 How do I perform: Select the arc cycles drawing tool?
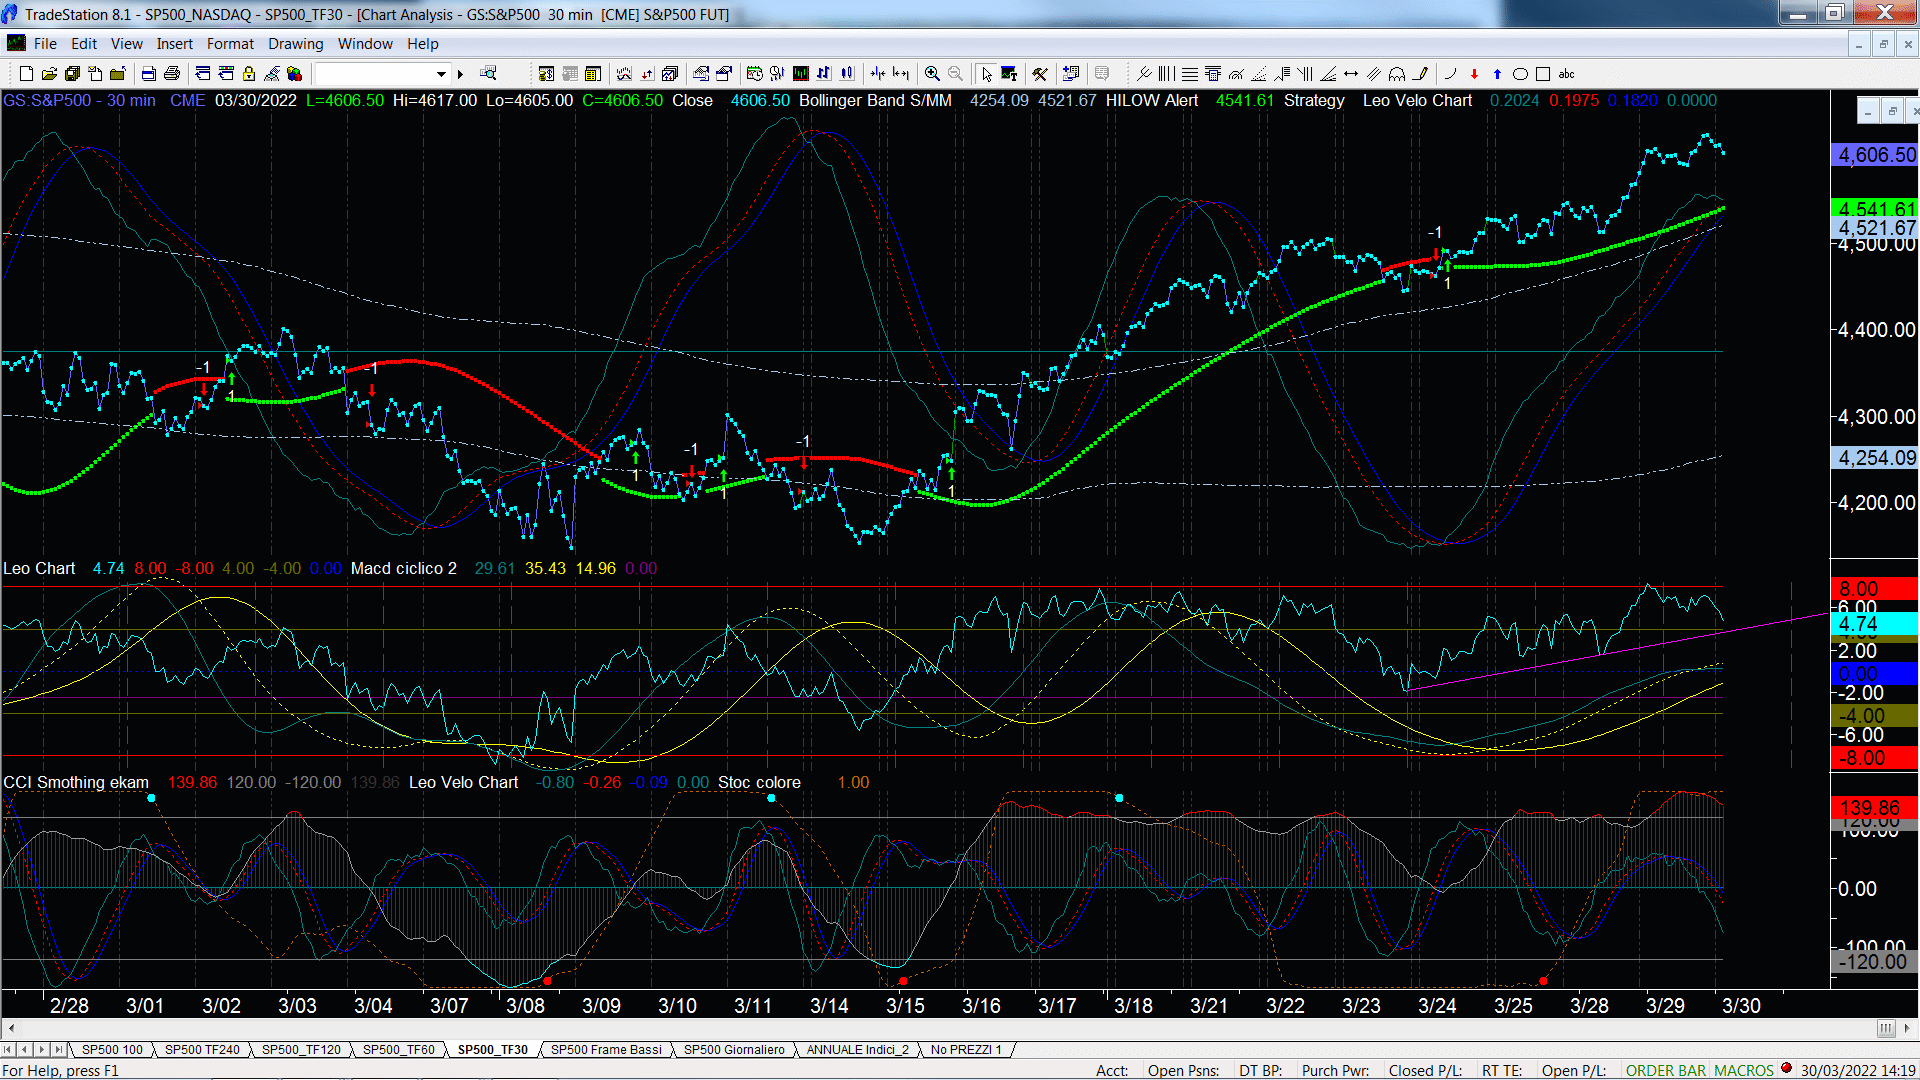[1397, 74]
